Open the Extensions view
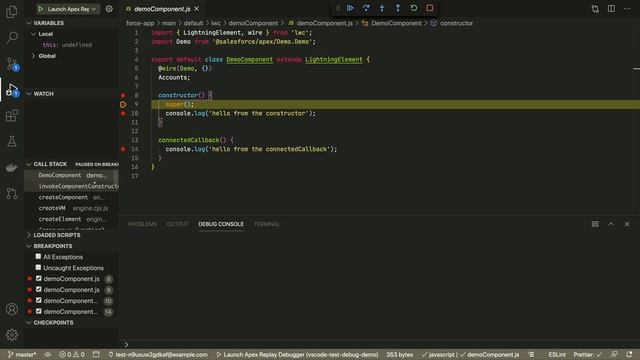 point(12,116)
